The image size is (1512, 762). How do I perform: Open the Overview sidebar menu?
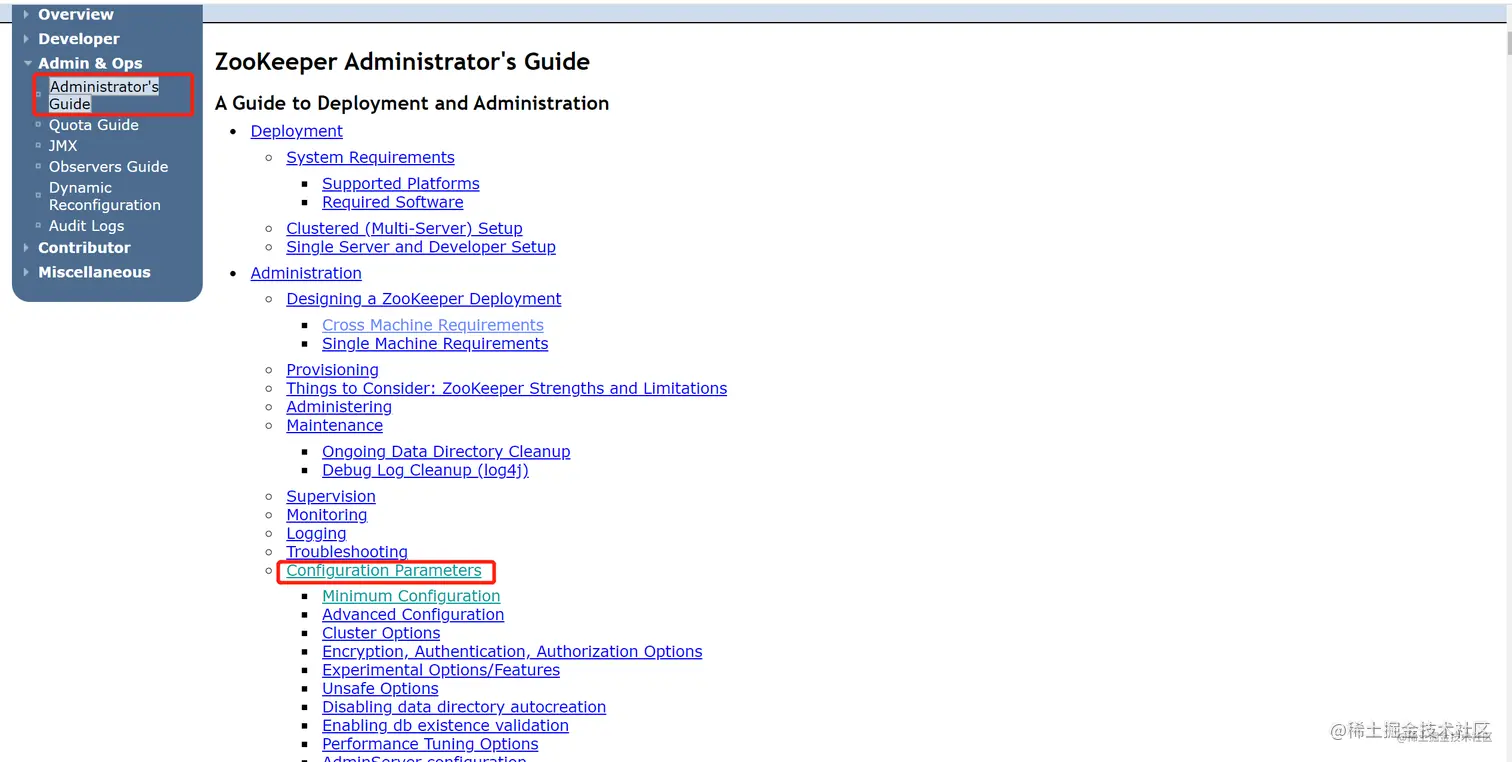coord(76,15)
